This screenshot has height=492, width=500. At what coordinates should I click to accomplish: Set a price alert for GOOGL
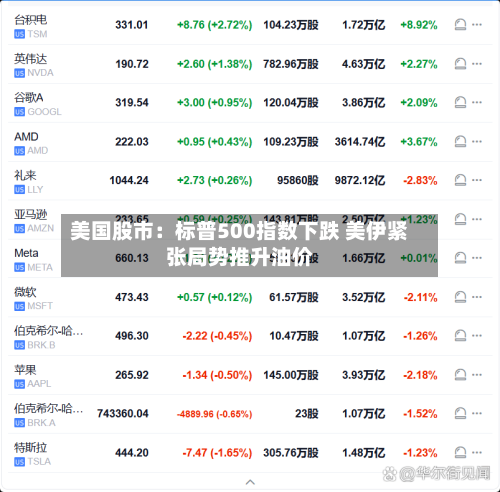point(460,102)
